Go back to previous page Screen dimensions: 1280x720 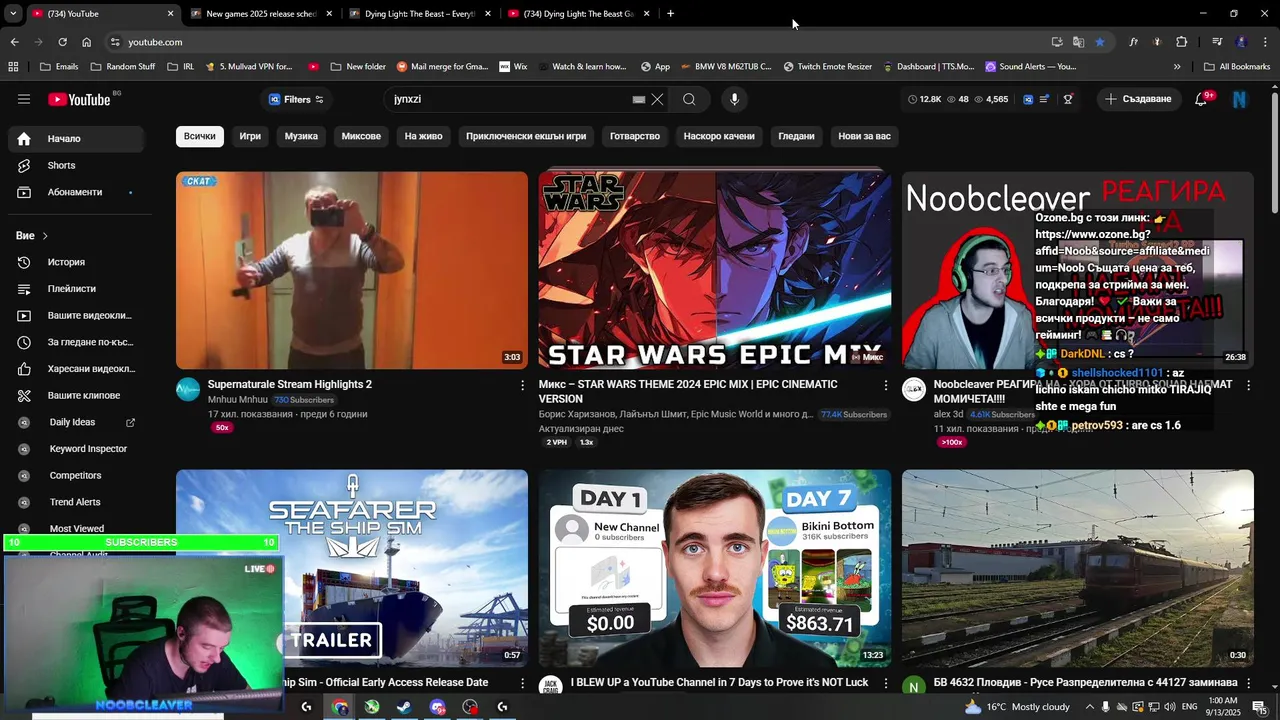tap(14, 42)
